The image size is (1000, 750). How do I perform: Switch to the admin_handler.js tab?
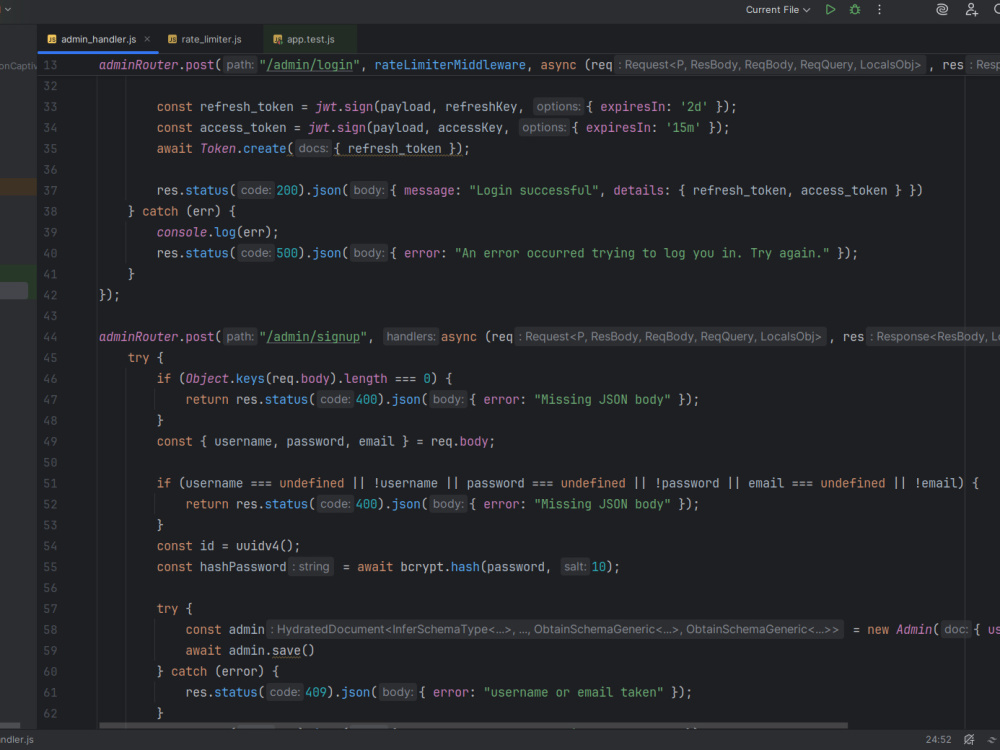click(x=98, y=40)
